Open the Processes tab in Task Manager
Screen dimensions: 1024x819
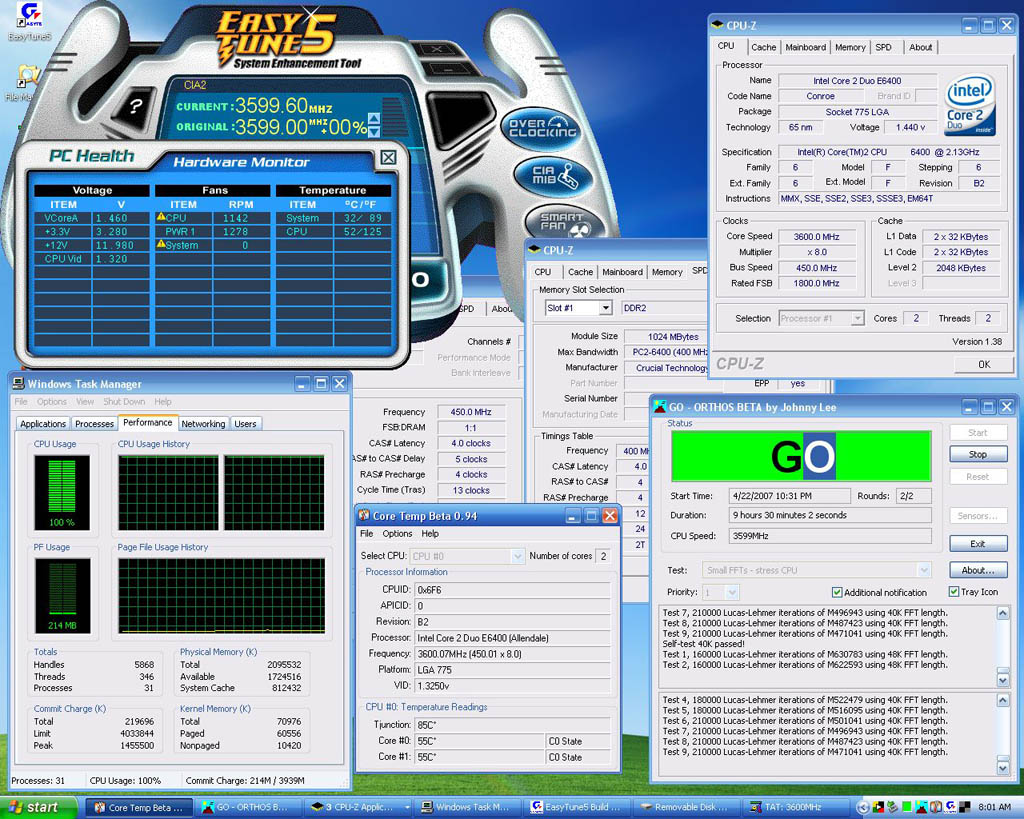coord(95,424)
